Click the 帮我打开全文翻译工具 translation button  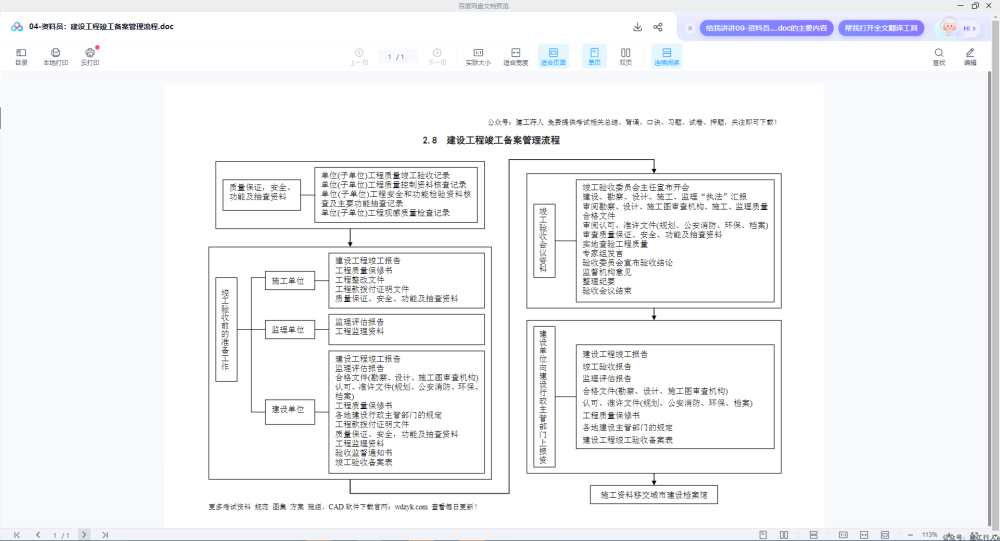point(881,28)
